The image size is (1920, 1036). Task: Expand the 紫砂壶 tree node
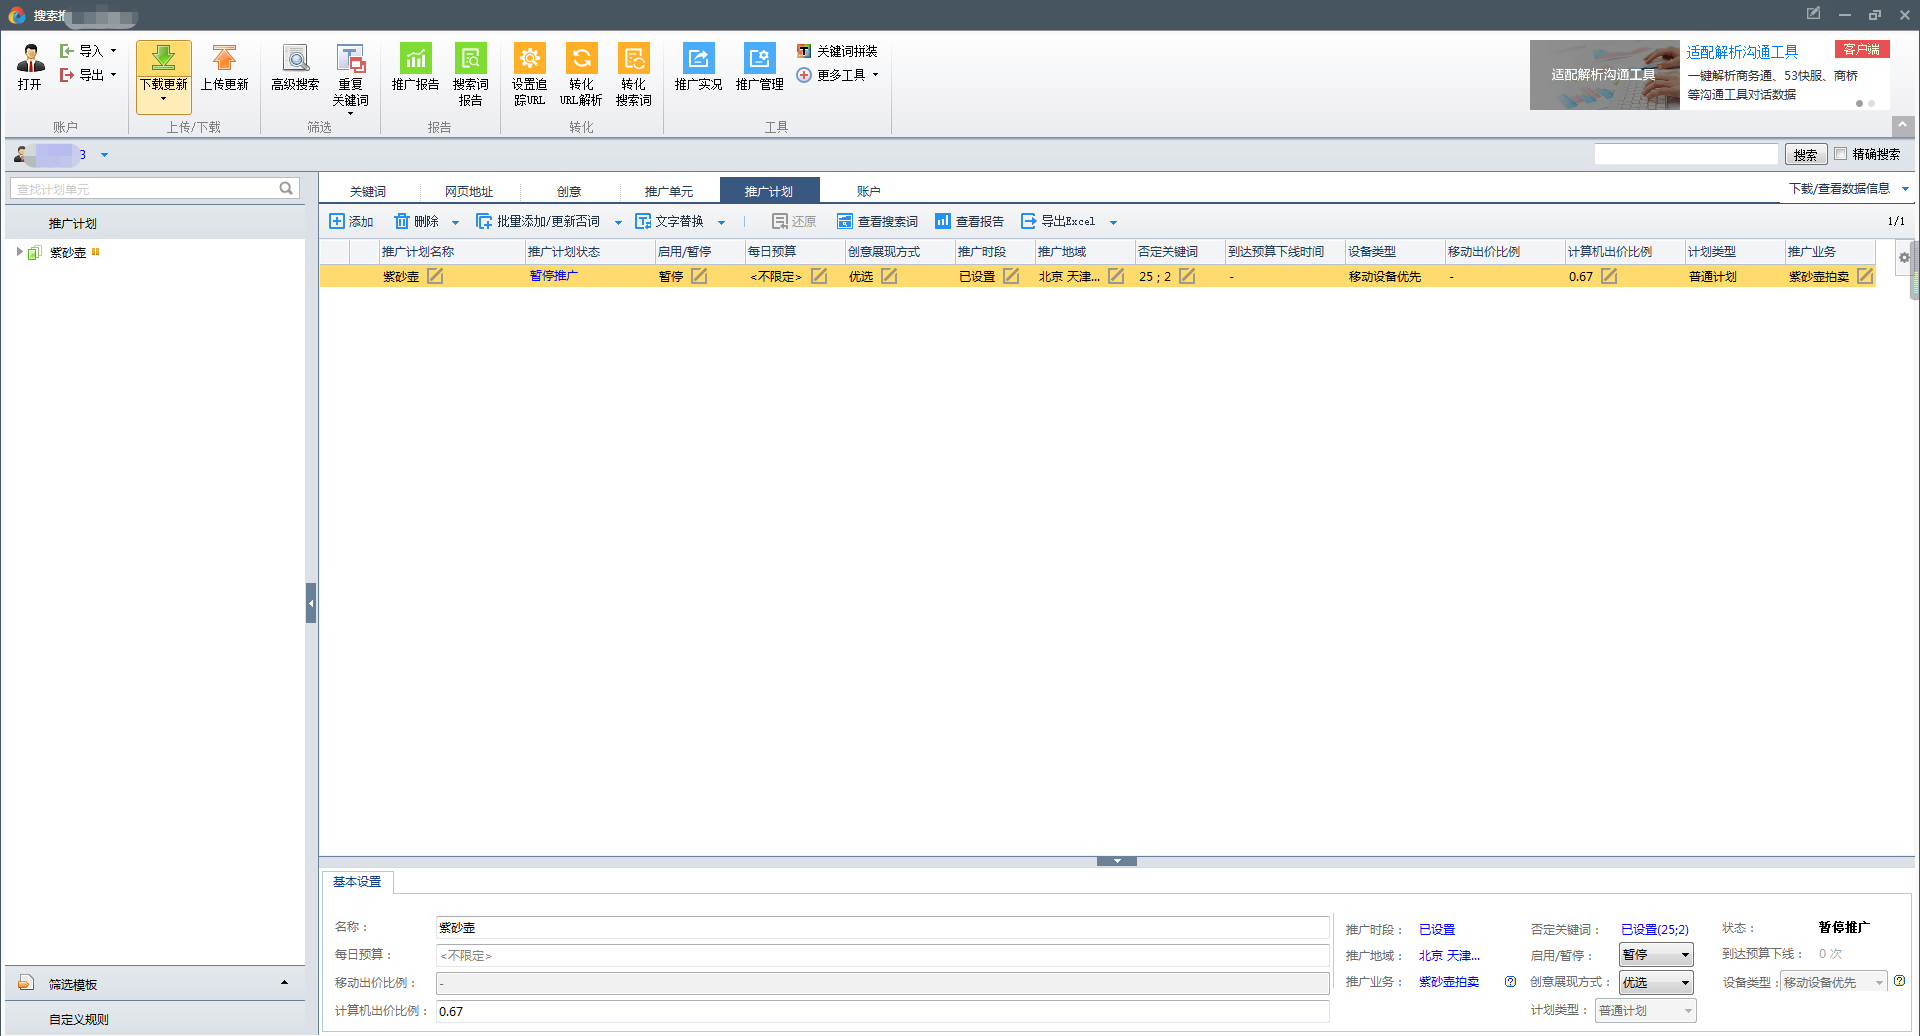coord(19,252)
